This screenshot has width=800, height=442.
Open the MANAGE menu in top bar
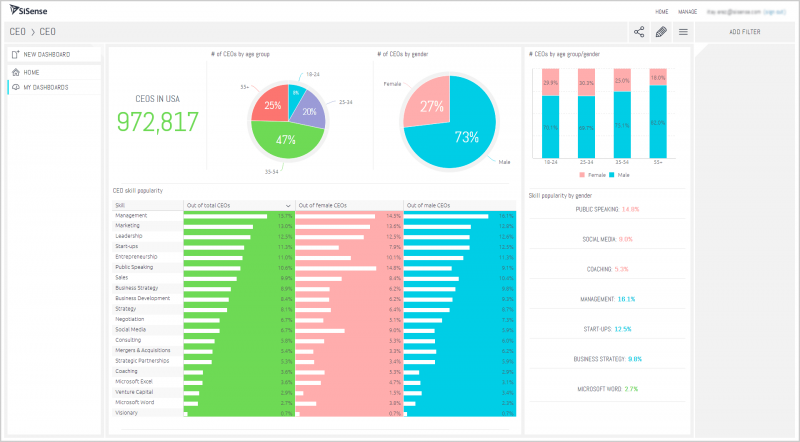(x=688, y=11)
